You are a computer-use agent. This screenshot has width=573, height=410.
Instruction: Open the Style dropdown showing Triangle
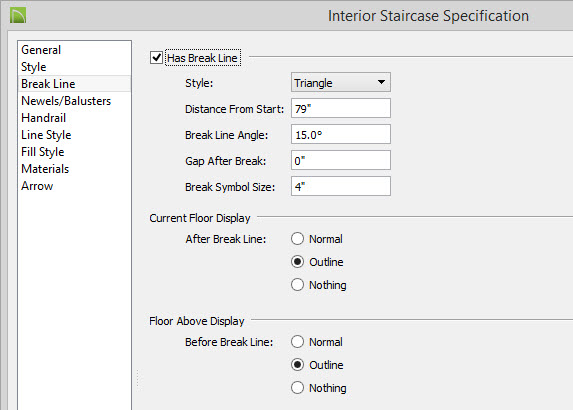pos(341,83)
